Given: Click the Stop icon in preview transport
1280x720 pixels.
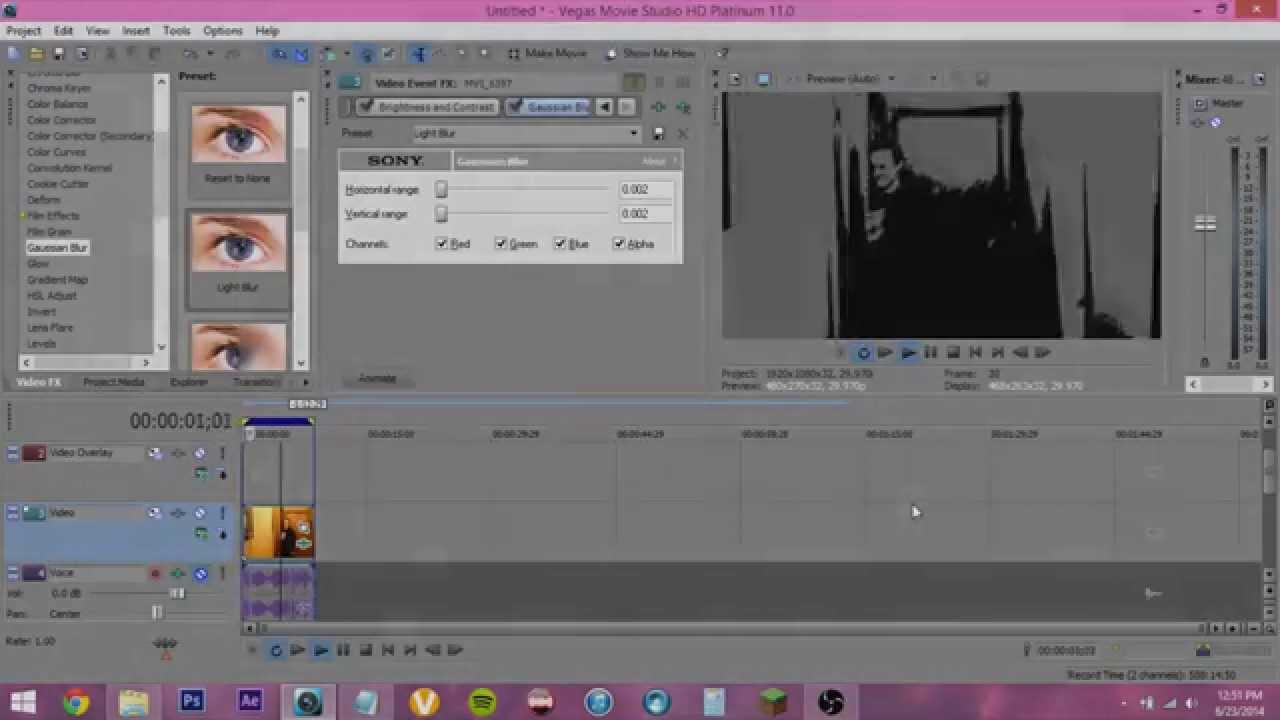Looking at the screenshot, I should [x=953, y=353].
